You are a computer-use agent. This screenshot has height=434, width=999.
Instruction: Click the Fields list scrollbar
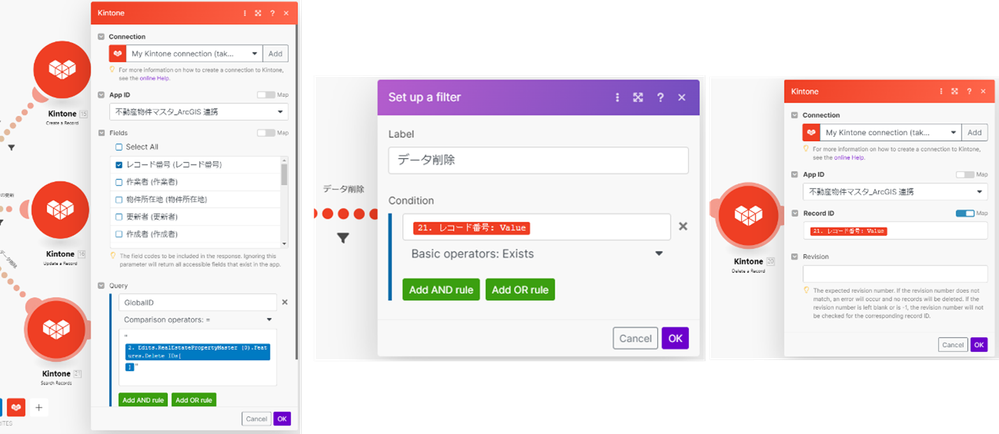[284, 174]
